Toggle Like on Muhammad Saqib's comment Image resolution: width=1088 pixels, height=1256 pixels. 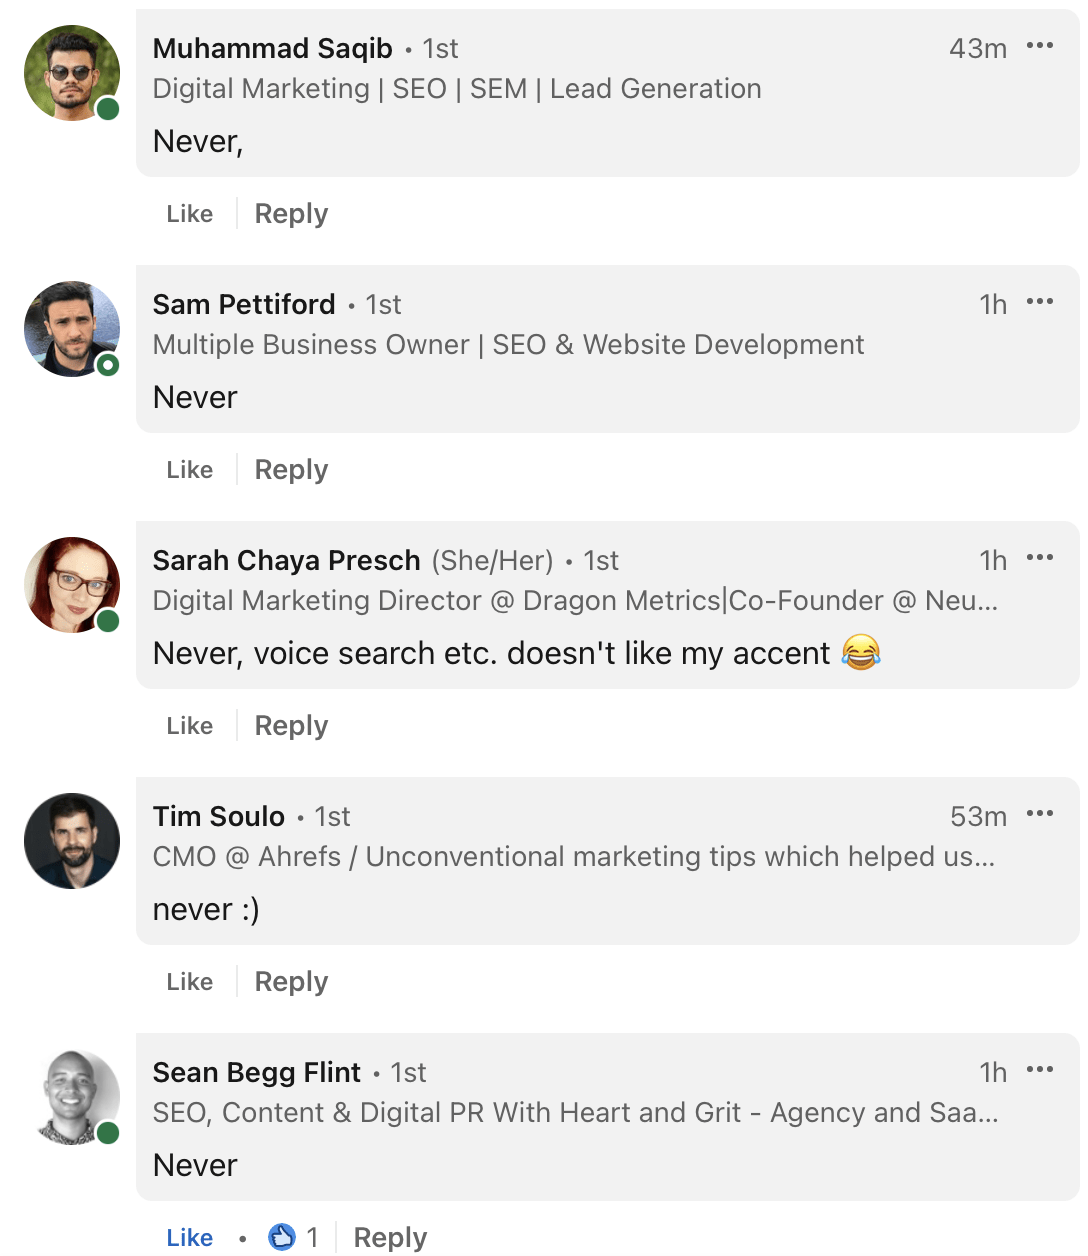[189, 213]
